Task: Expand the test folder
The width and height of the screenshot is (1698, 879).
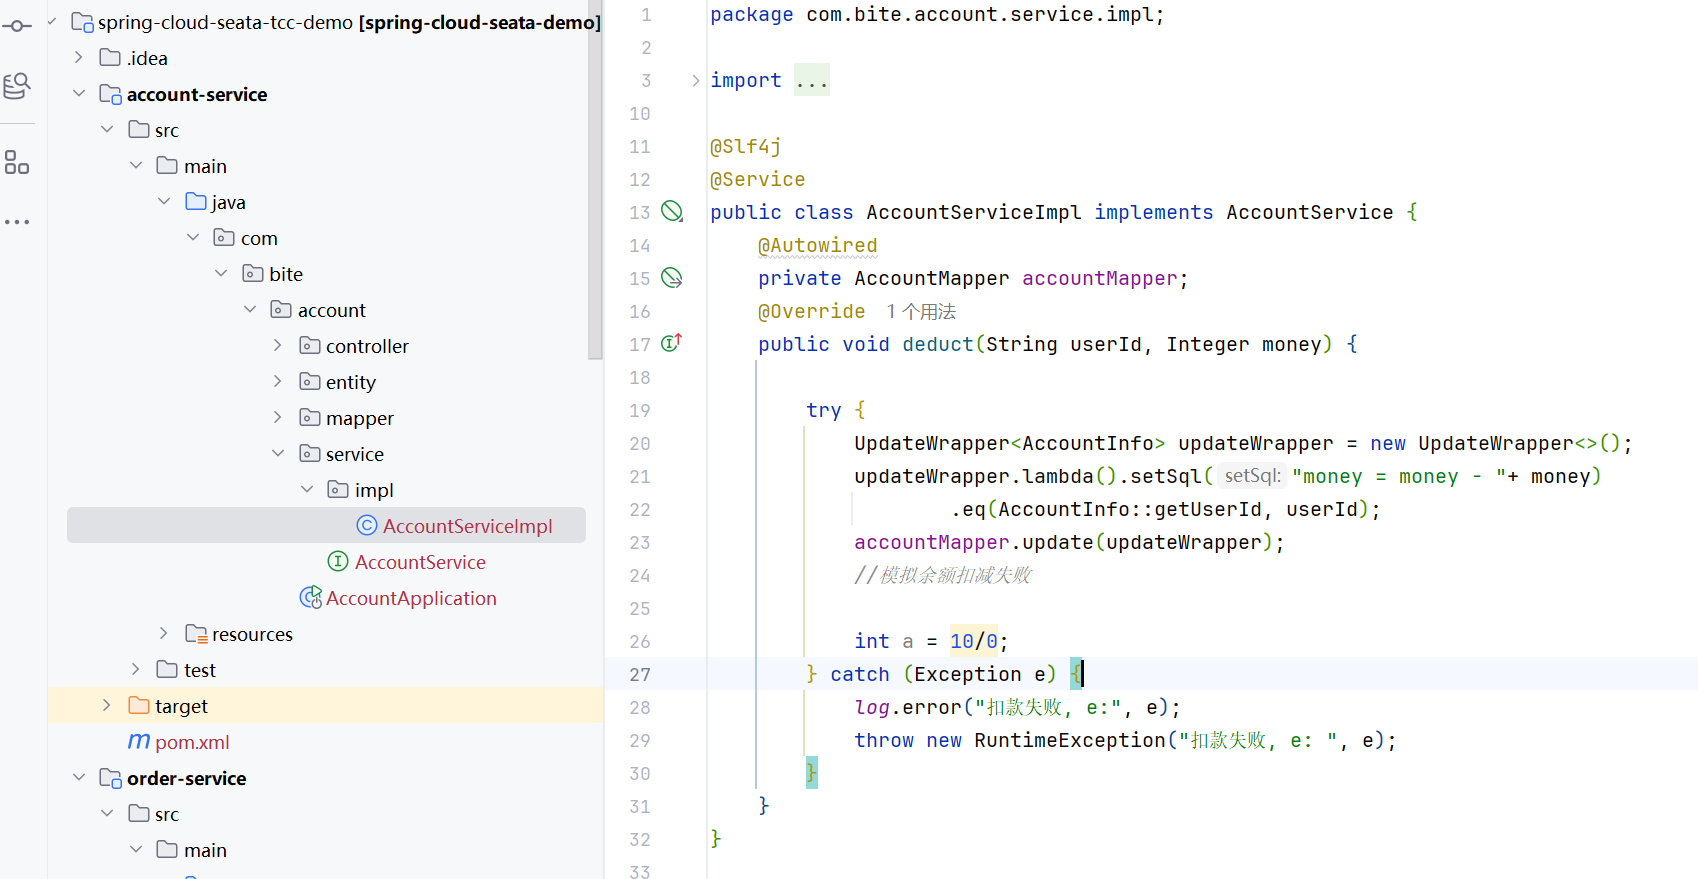Action: (136, 669)
